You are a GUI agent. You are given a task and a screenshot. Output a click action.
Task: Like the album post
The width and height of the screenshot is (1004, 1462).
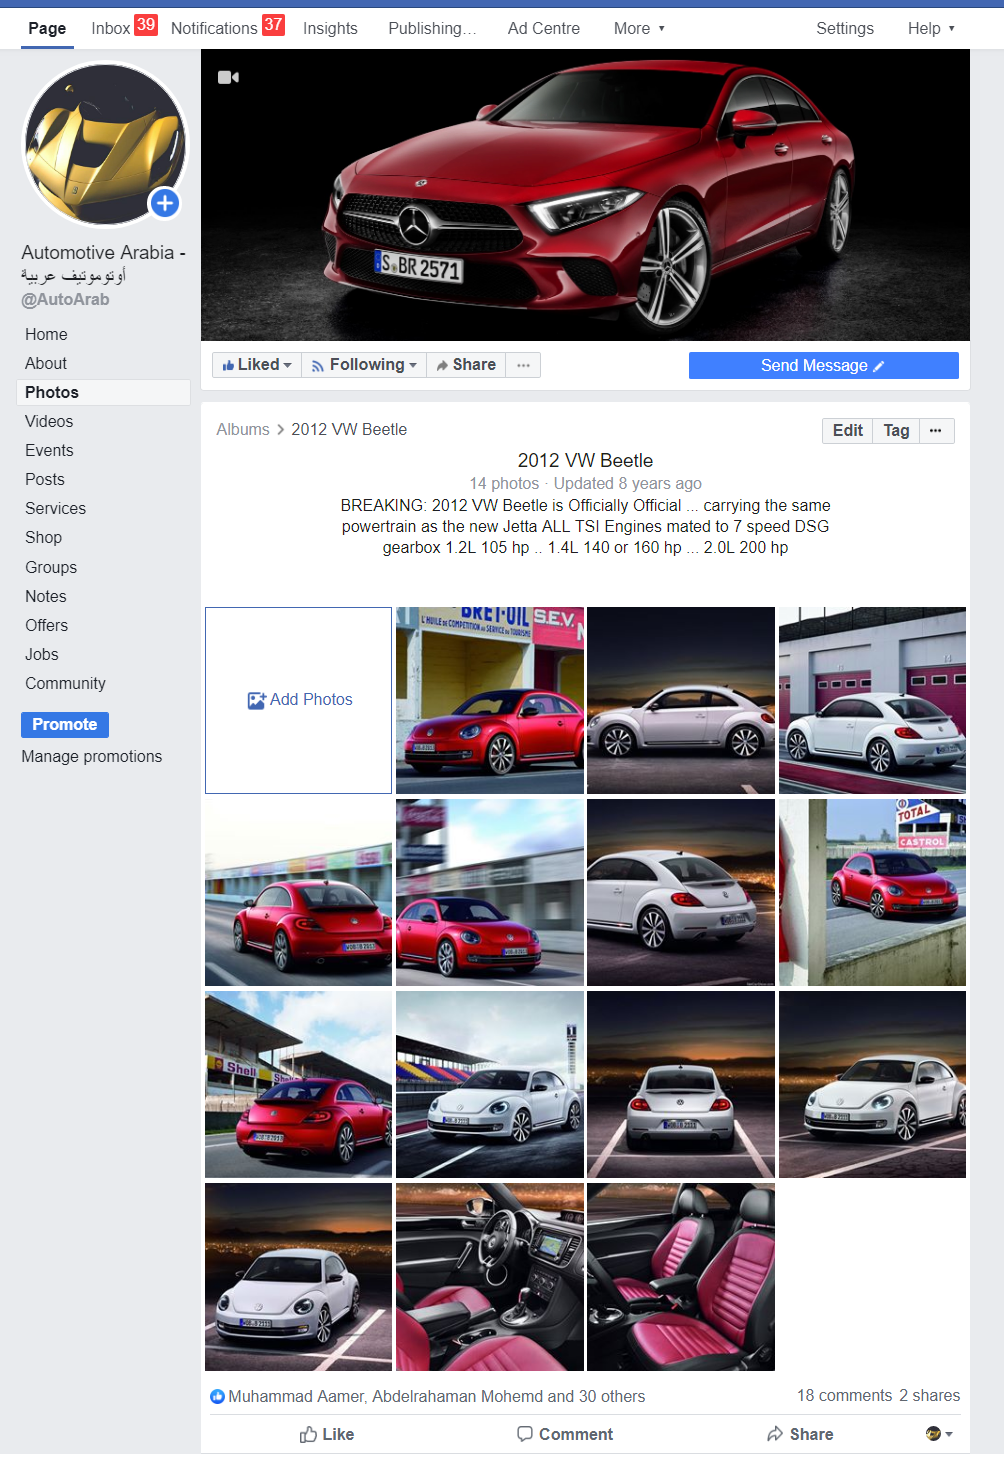click(327, 1434)
